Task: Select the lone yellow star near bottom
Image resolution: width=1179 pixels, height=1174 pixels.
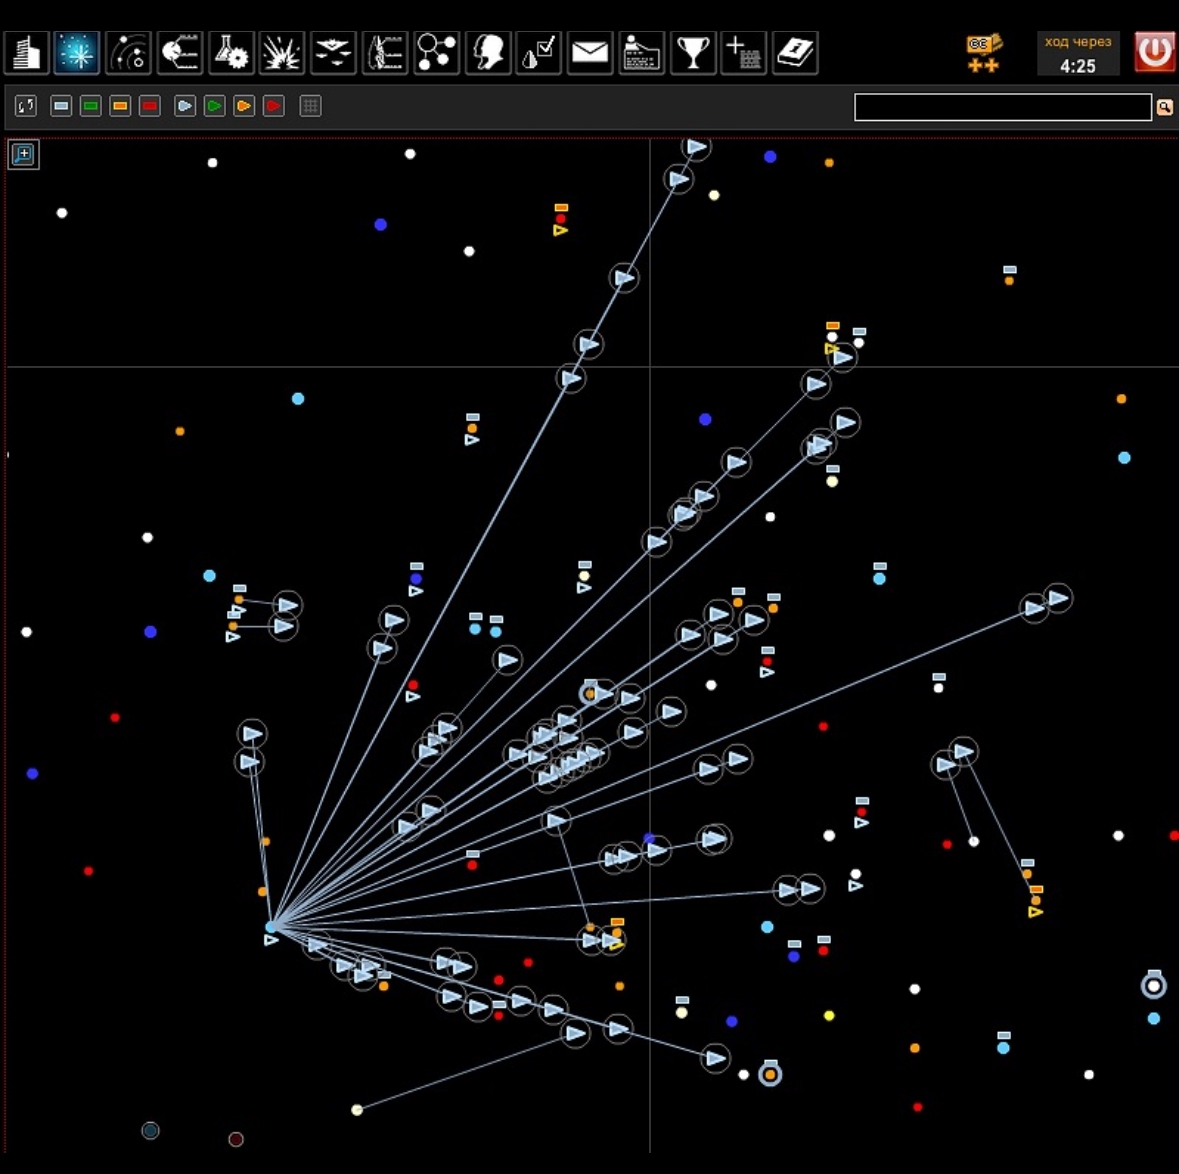Action: (829, 1015)
